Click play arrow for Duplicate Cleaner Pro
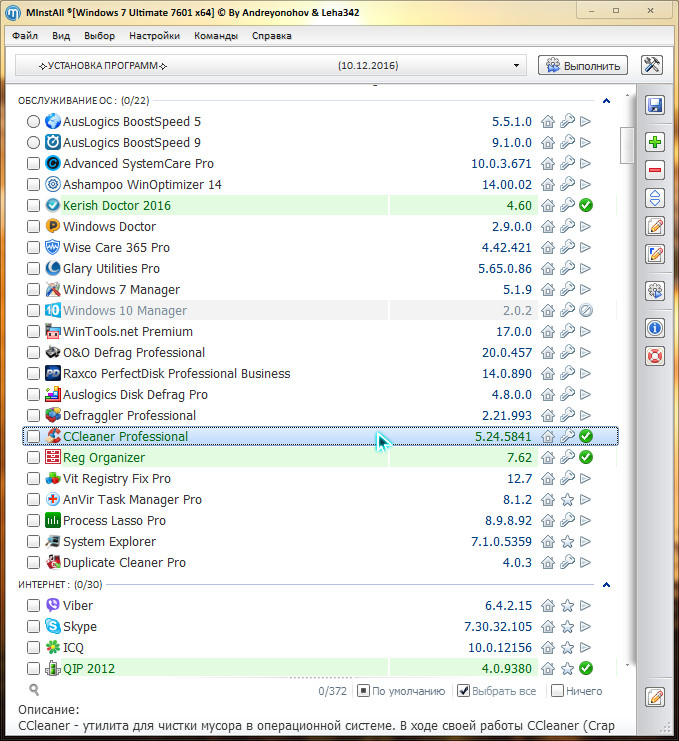The width and height of the screenshot is (679, 741). click(x=585, y=562)
